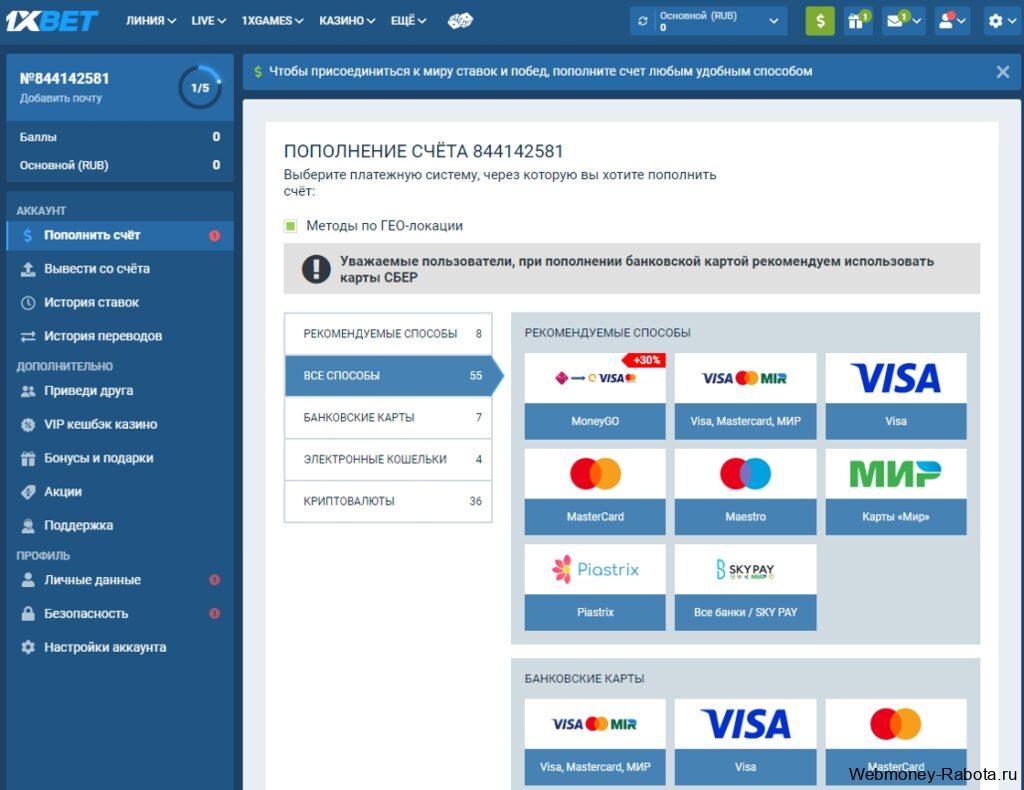The height and width of the screenshot is (790, 1024).
Task: Select Visa, Mastercard, МИР in Банковские карты section
Action: (595, 742)
